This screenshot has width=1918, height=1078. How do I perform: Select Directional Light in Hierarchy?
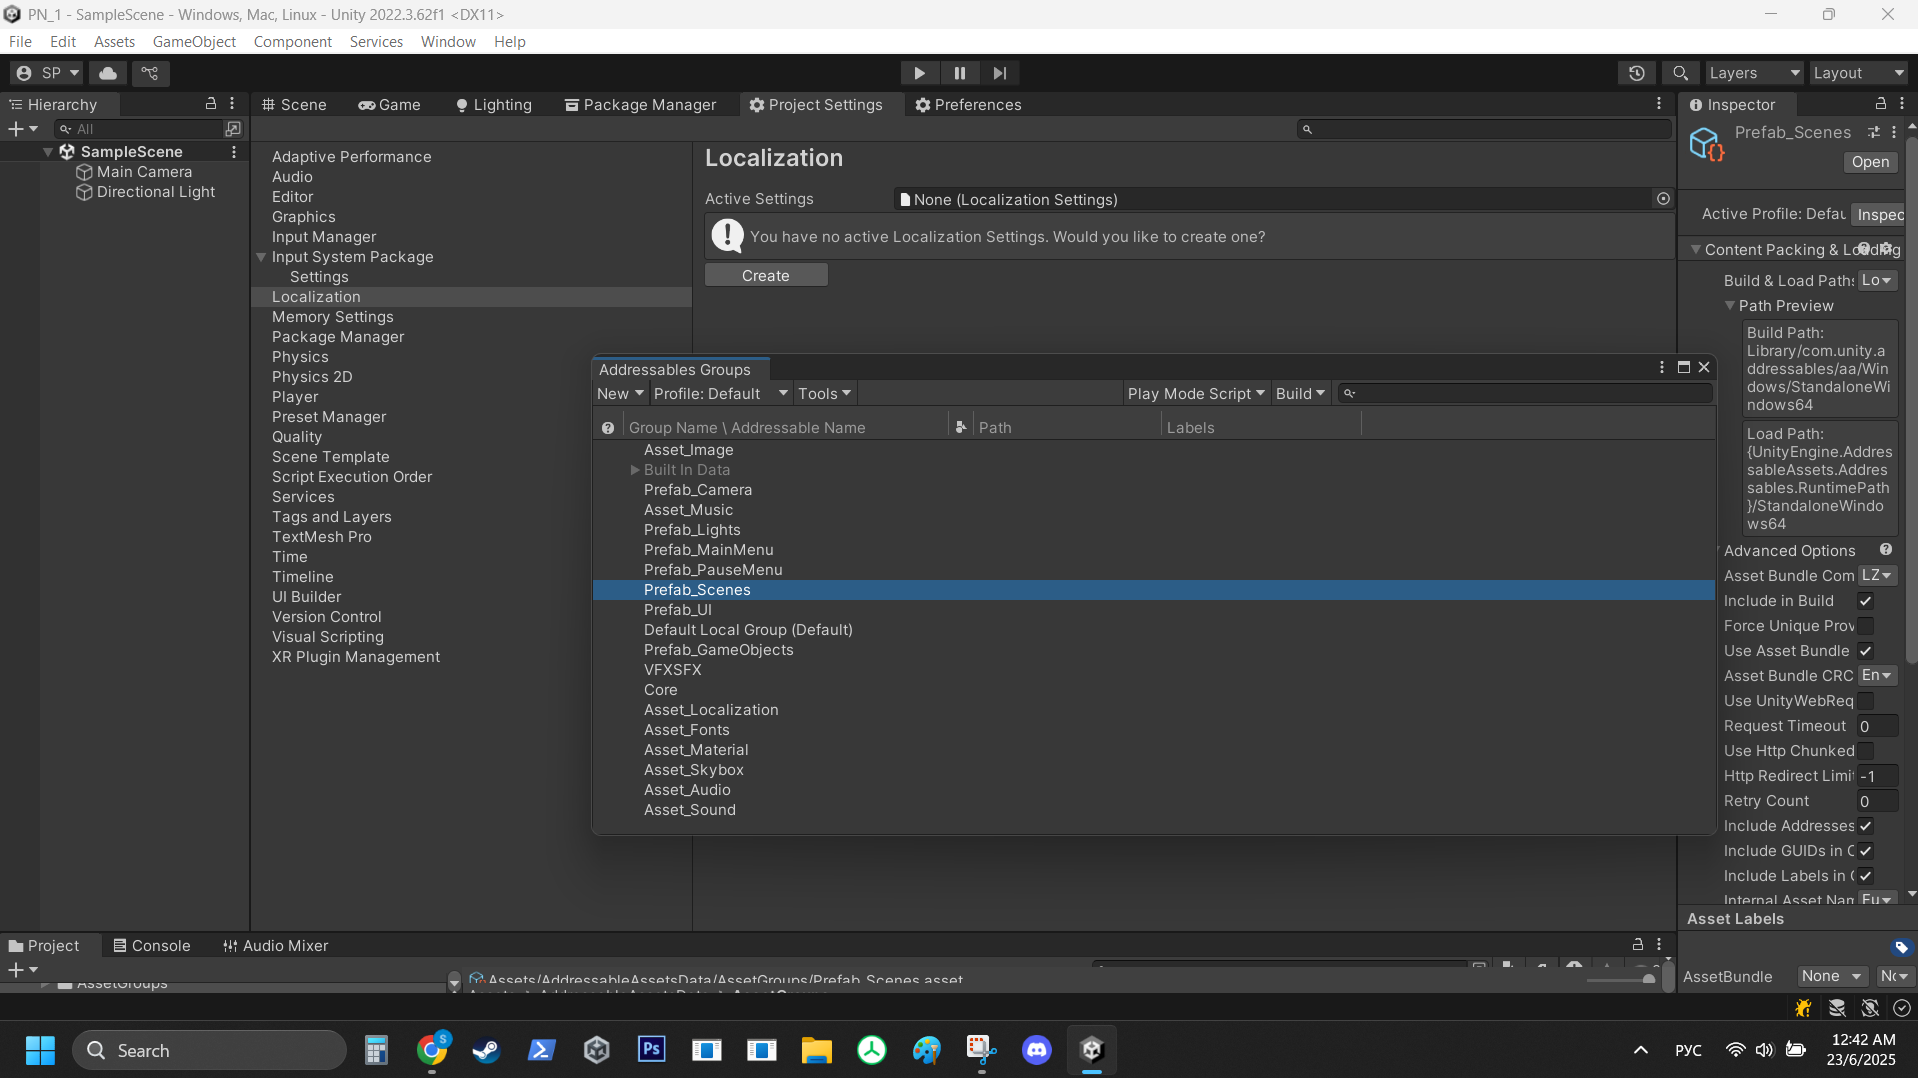155,192
